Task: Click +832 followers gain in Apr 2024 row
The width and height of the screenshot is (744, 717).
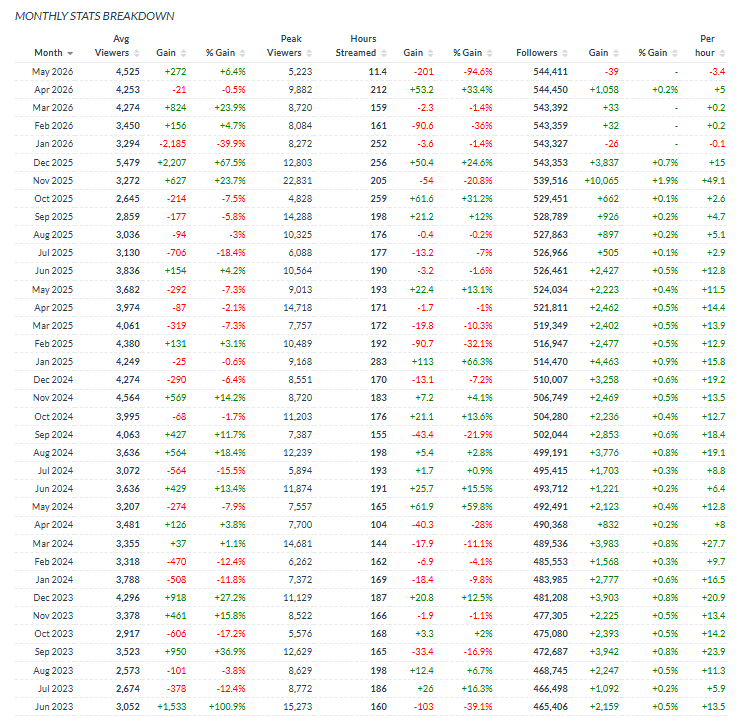Action: pos(607,525)
